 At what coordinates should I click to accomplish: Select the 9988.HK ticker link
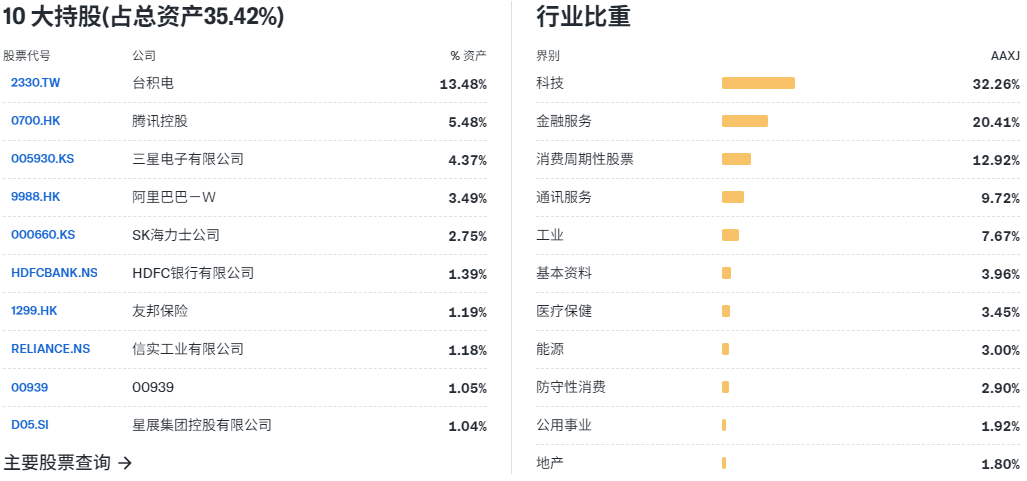pyautogui.click(x=35, y=197)
